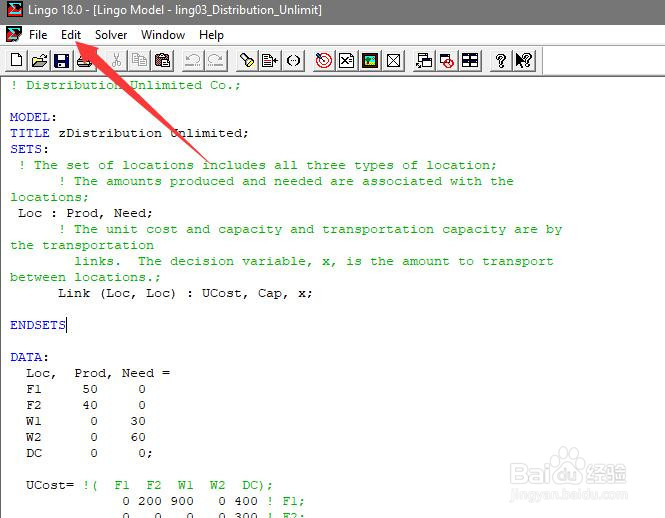Open the Solution report icon

(x=347, y=61)
